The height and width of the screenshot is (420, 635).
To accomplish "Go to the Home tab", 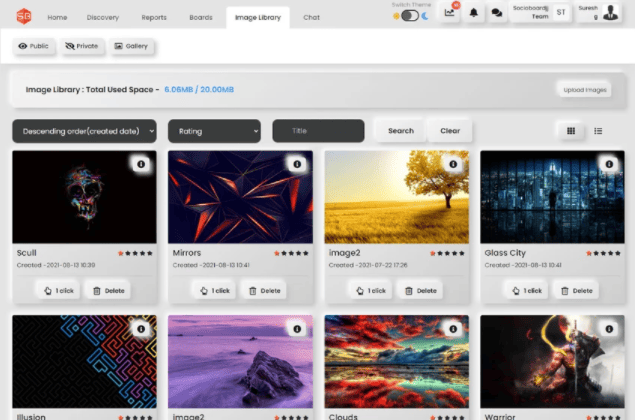I will click(57, 17).
